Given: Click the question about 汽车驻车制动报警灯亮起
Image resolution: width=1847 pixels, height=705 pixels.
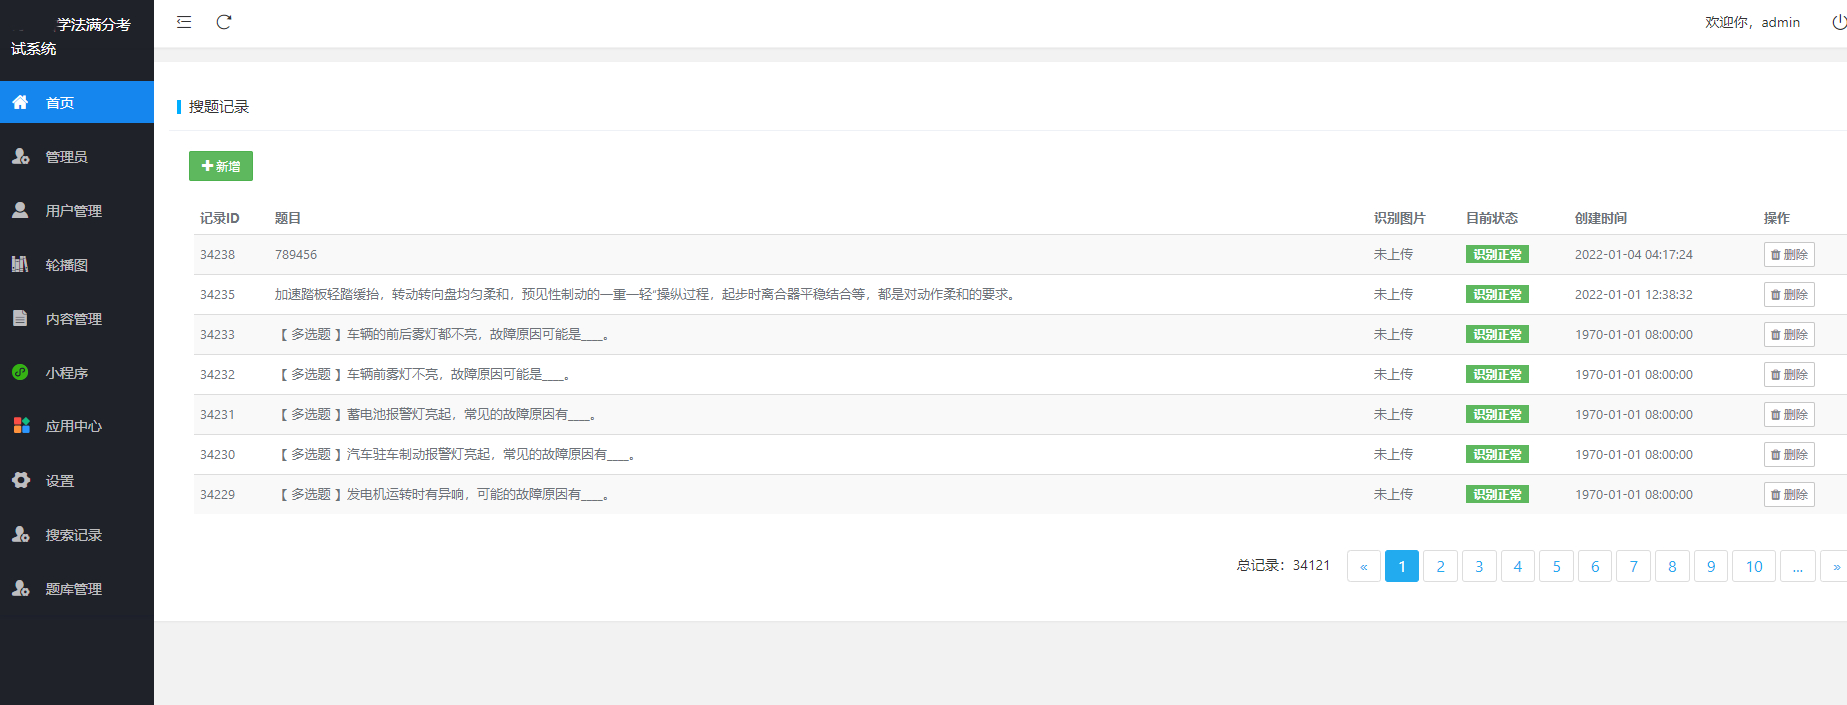Looking at the screenshot, I should (456, 455).
